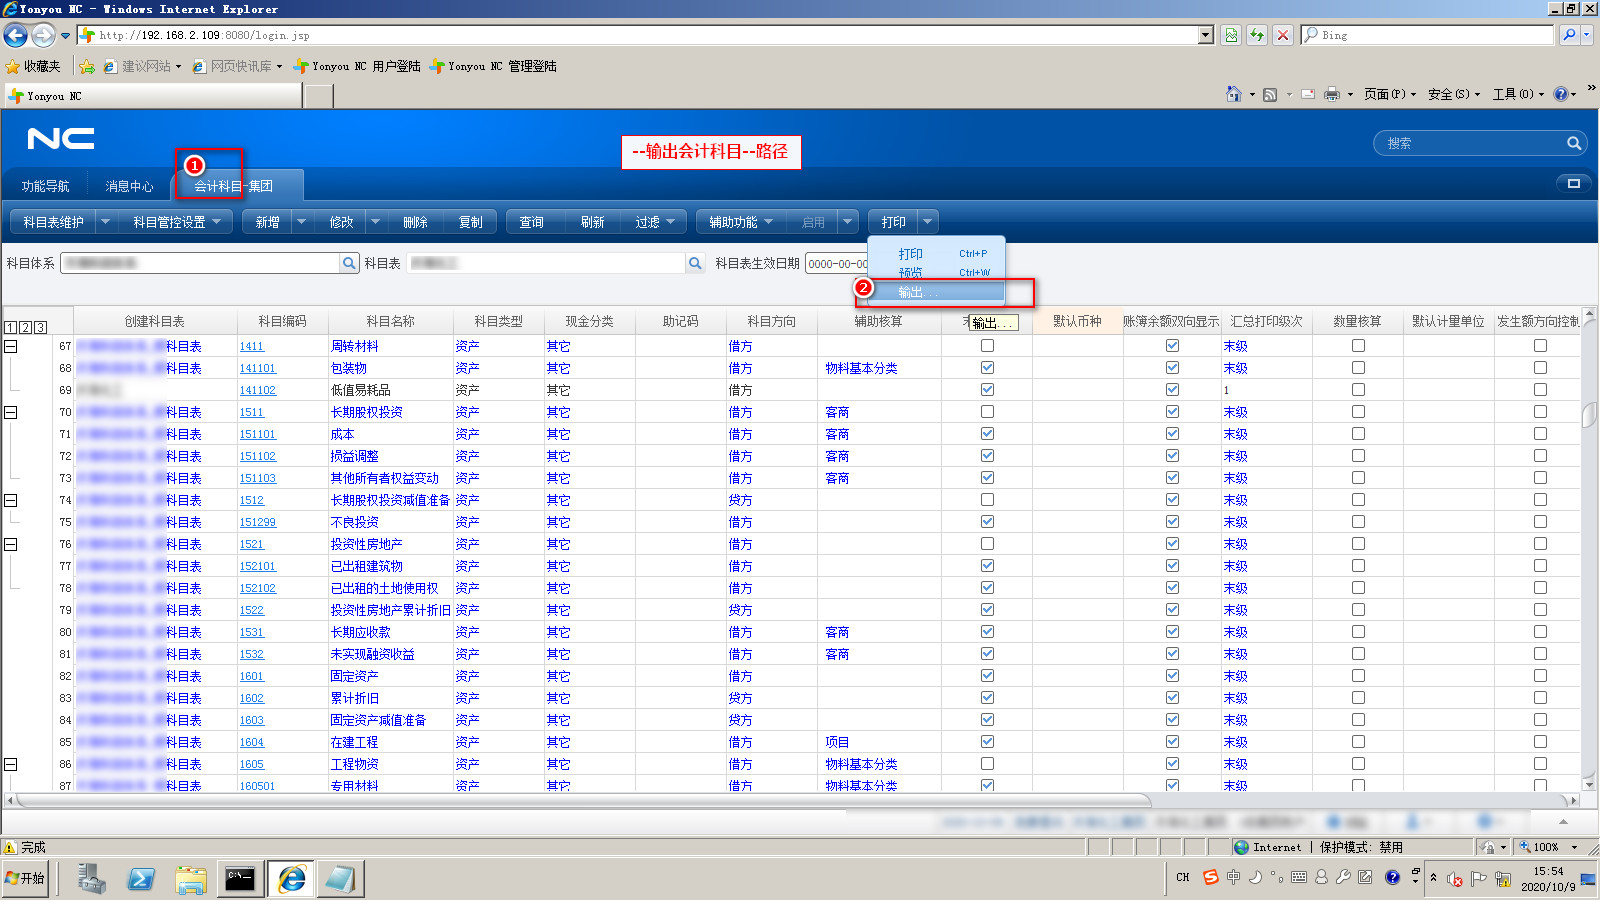This screenshot has width=1600, height=900.
Task: Expand the 打印 button dropdown arrow
Action: (x=927, y=222)
